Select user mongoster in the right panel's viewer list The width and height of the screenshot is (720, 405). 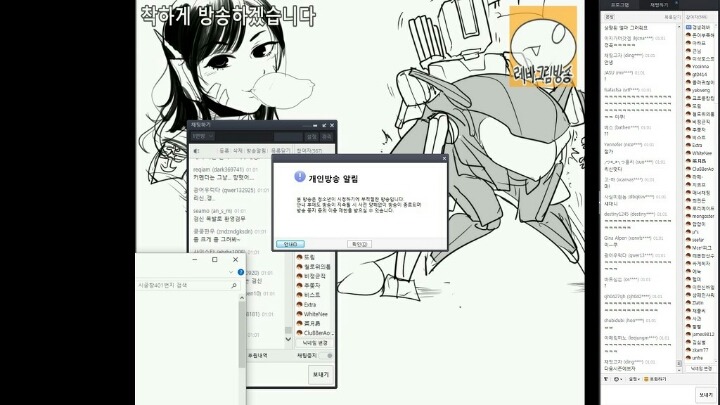[x=700, y=216]
